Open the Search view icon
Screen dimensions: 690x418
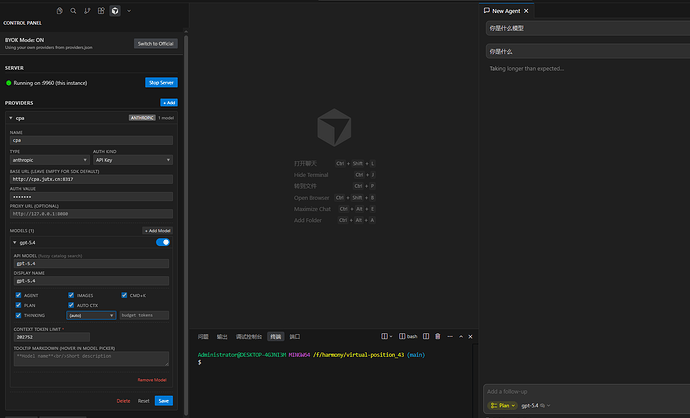point(73,11)
